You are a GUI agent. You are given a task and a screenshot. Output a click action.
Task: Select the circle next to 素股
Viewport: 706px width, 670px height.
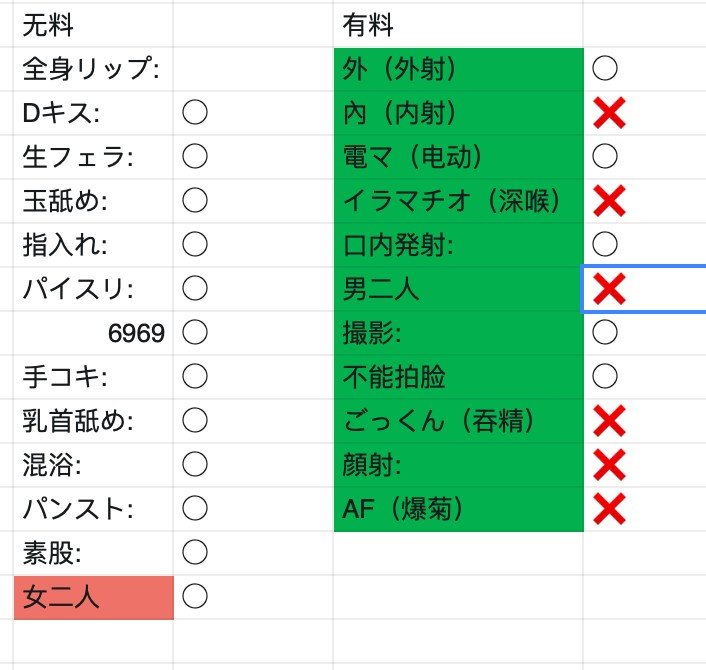click(195, 552)
